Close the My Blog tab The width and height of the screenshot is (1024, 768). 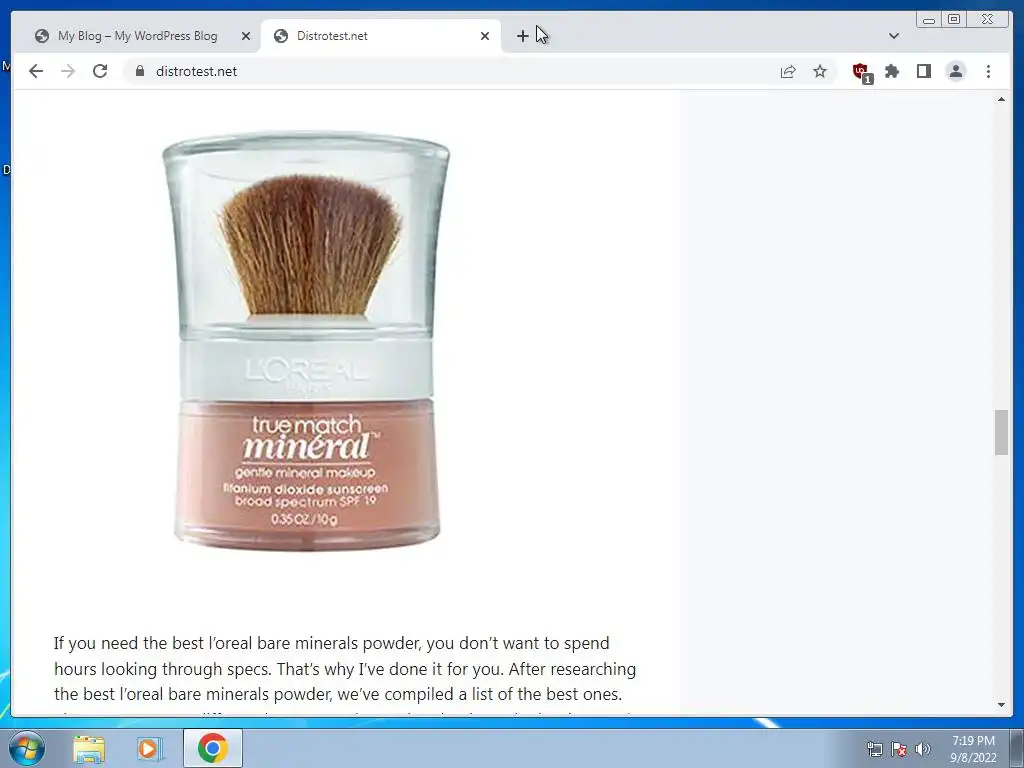246,36
